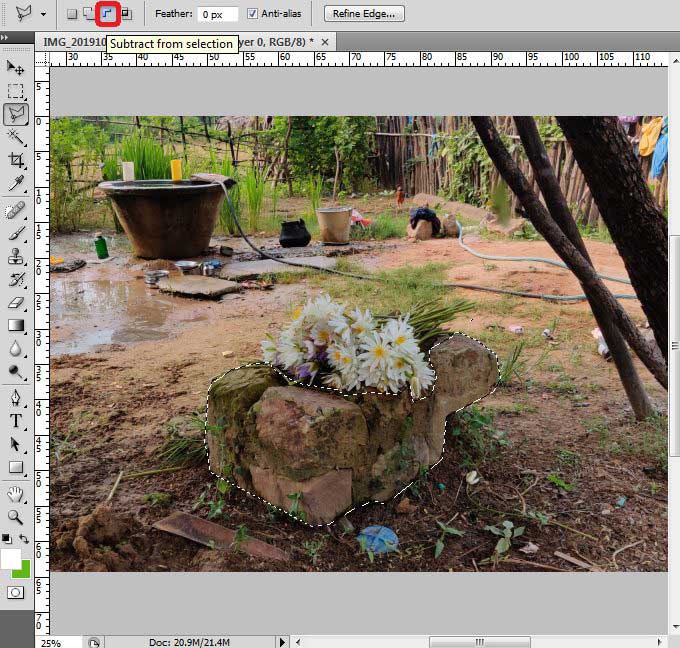Select the Dodge tool
Viewport: 680px width, 648px height.
(16, 372)
